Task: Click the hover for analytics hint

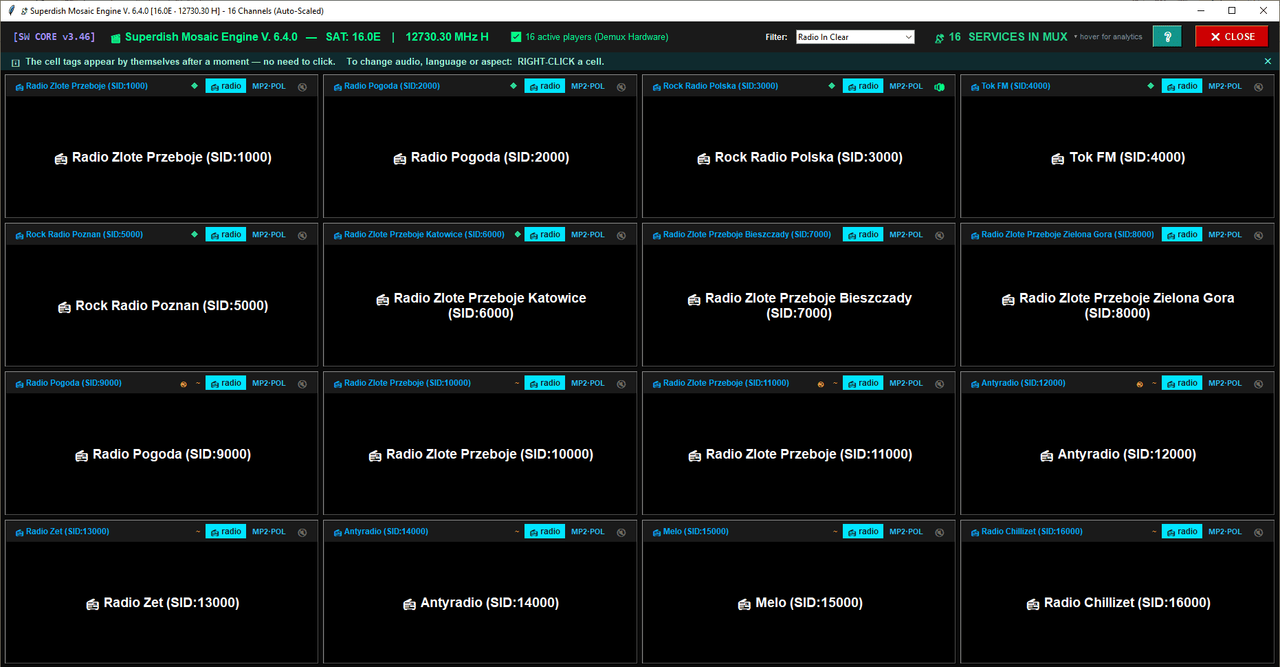Action: (x=1108, y=37)
